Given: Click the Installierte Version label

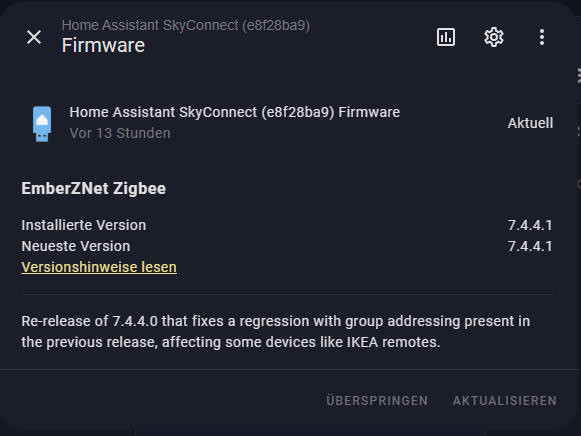Looking at the screenshot, I should coord(84,225).
